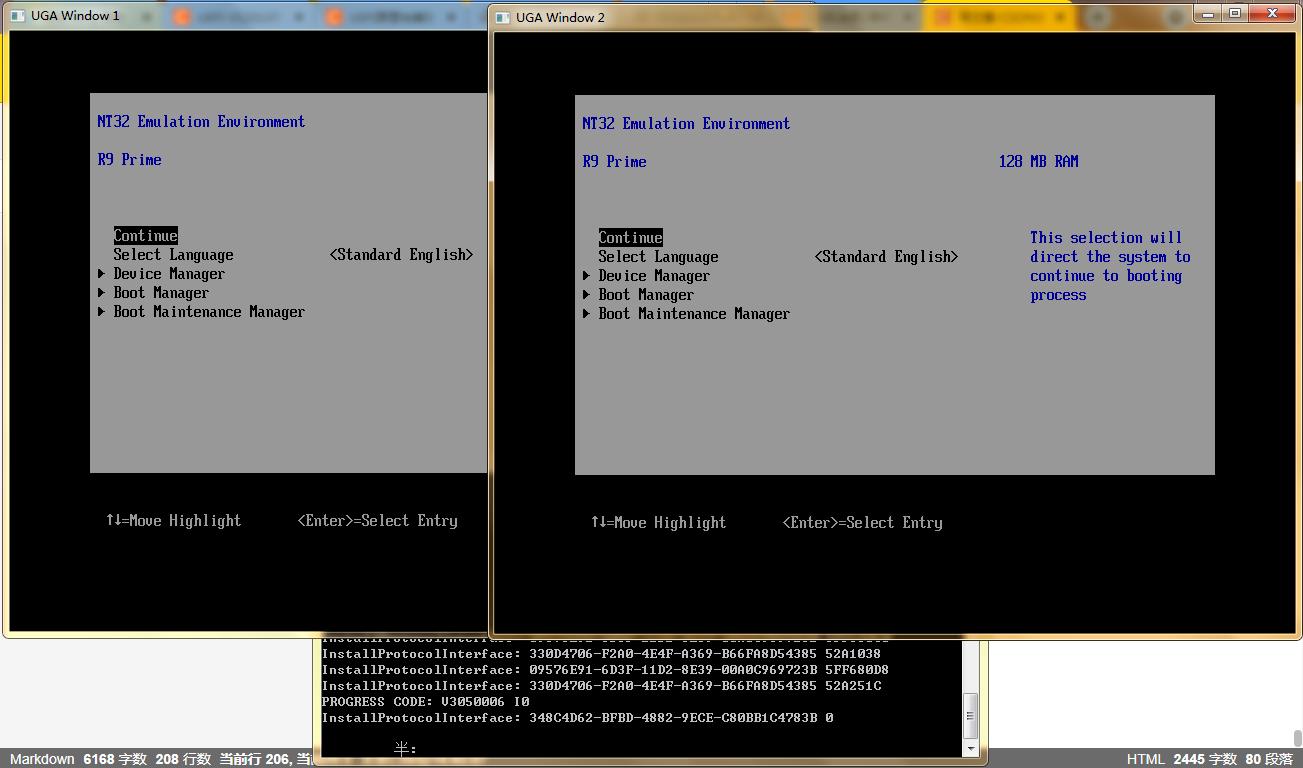Expand Device Manager arrow in UGA Window 2
This screenshot has width=1303, height=768.
587,276
